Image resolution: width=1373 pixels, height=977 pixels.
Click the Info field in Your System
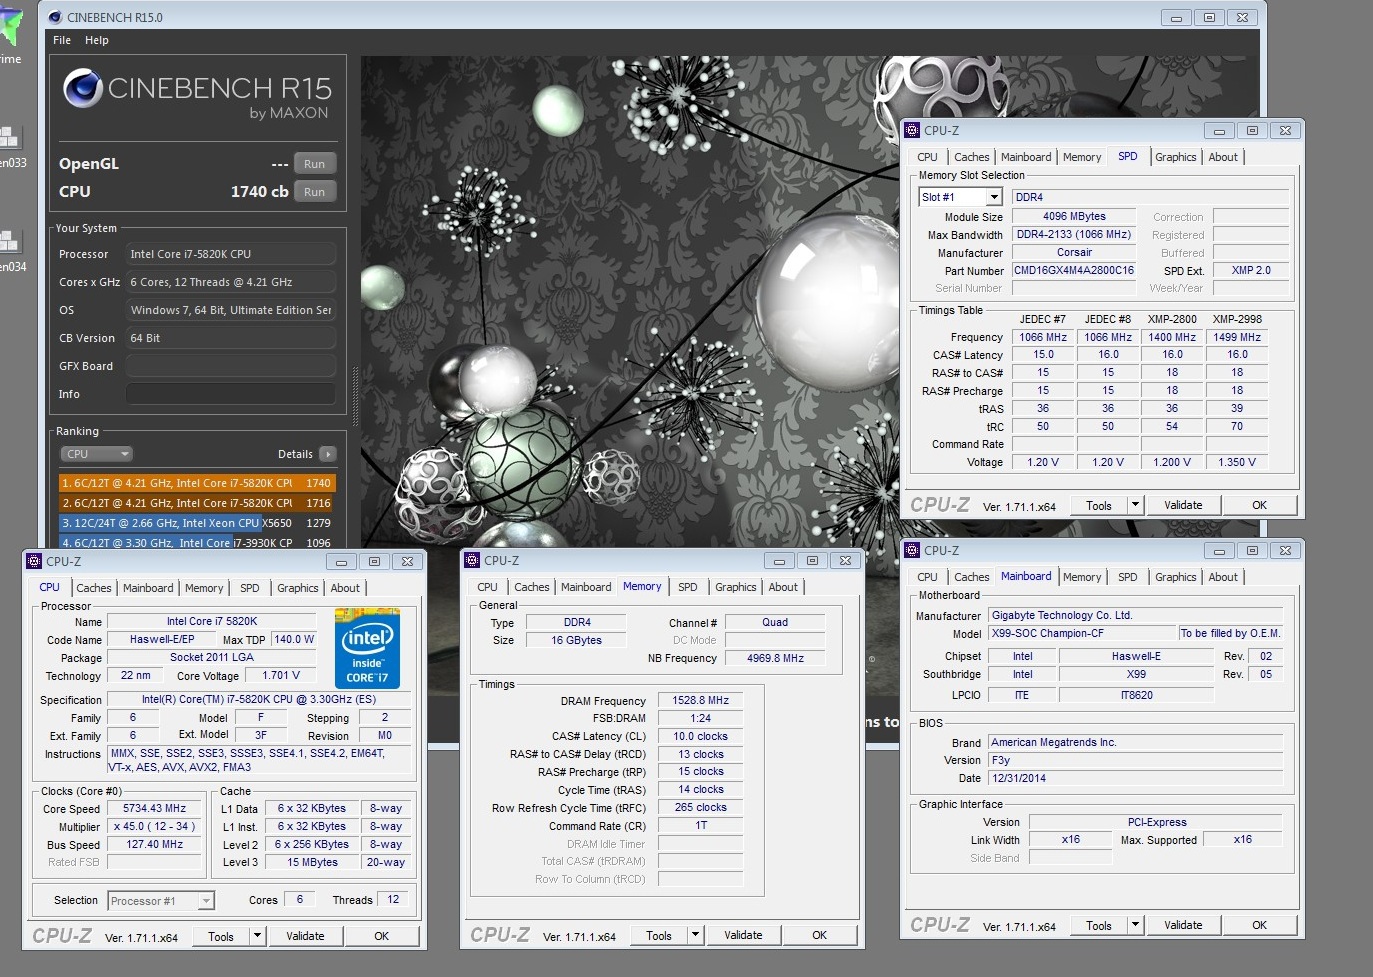(230, 394)
